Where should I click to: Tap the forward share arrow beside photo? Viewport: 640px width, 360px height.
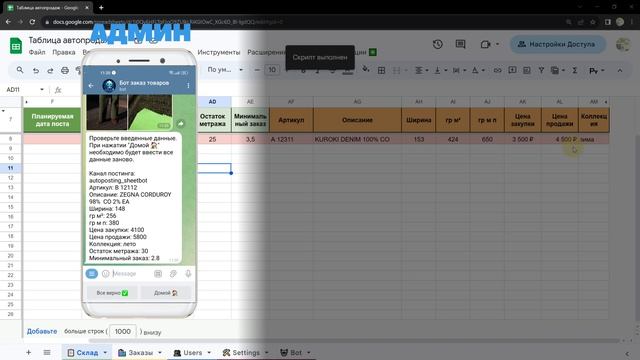point(180,123)
